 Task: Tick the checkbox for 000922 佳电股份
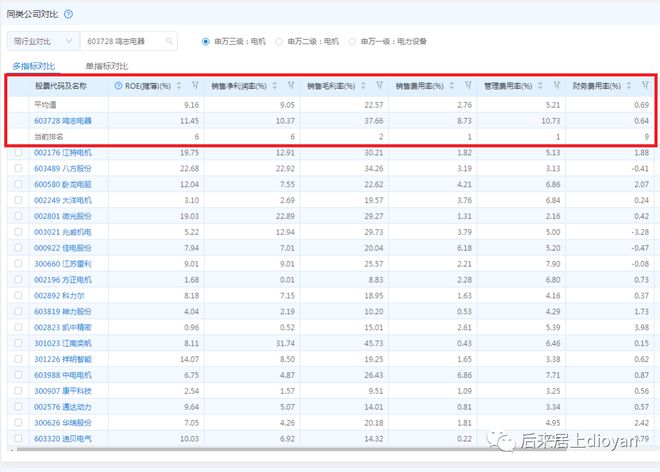(x=19, y=248)
